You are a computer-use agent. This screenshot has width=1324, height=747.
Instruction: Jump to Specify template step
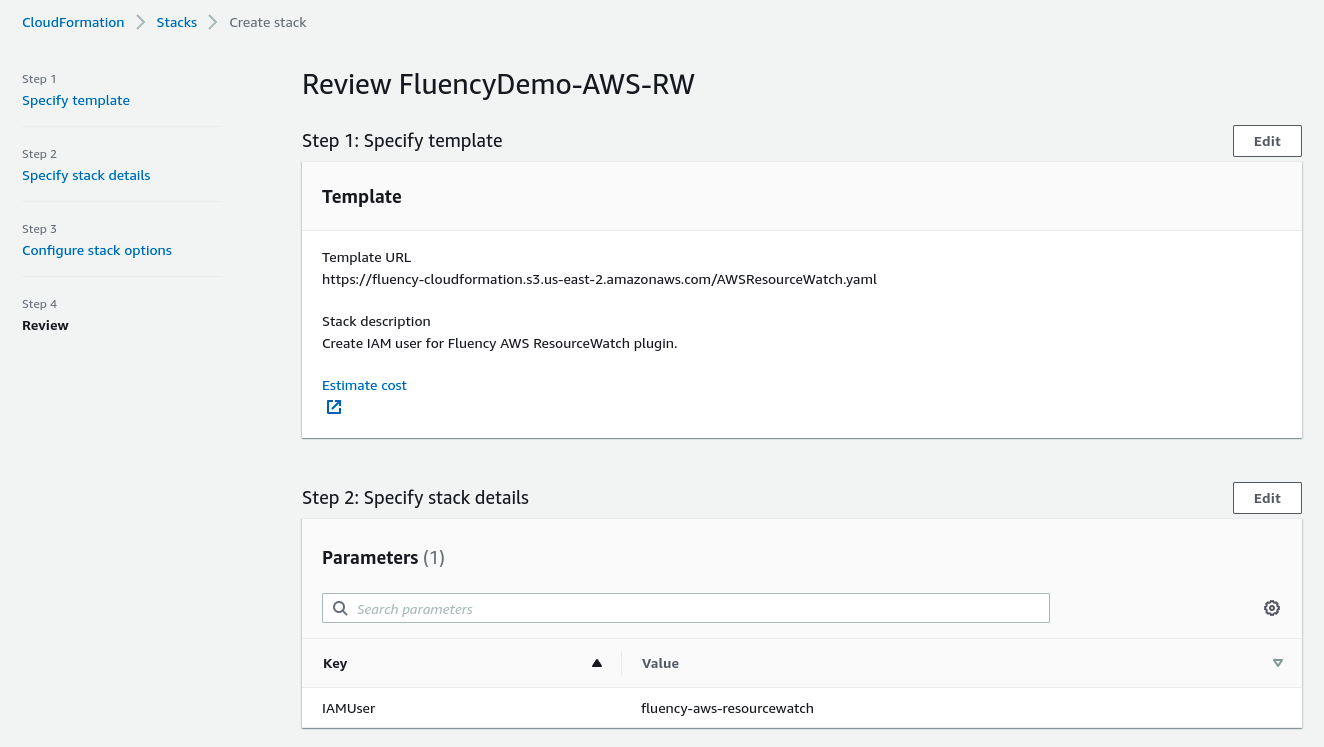click(x=76, y=100)
